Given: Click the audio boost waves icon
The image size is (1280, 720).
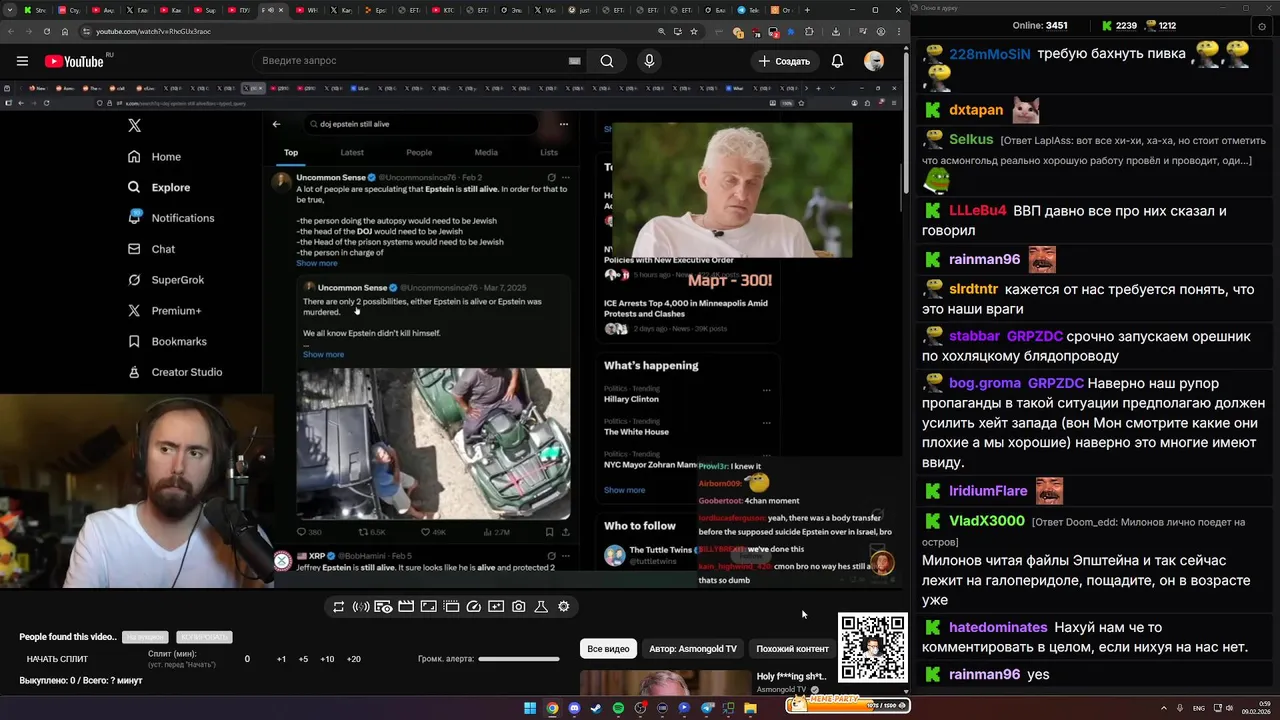Looking at the screenshot, I should tap(361, 607).
